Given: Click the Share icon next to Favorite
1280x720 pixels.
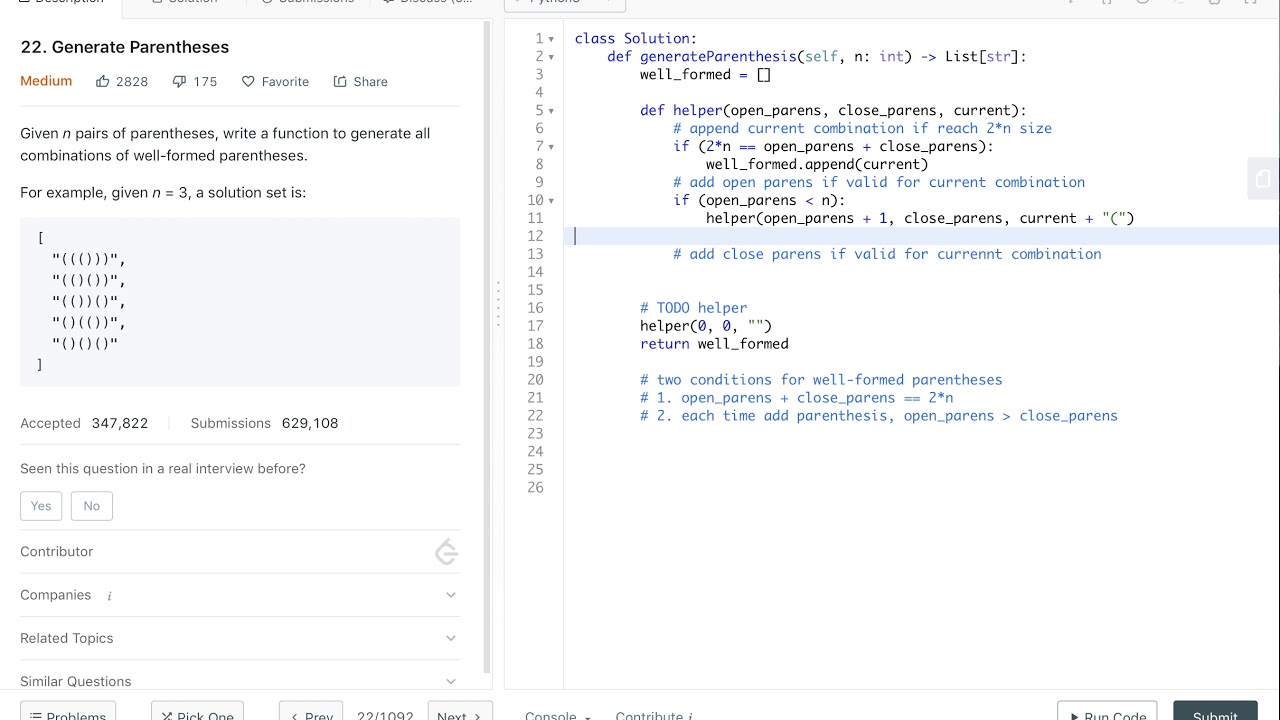Looking at the screenshot, I should coord(340,81).
